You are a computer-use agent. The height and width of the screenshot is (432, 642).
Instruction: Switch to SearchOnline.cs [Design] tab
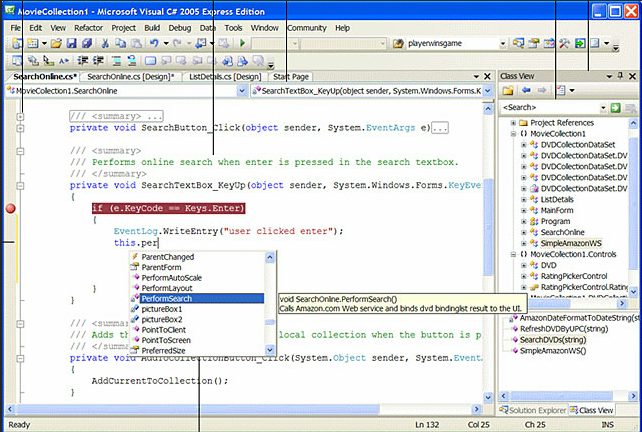pyautogui.click(x=131, y=77)
